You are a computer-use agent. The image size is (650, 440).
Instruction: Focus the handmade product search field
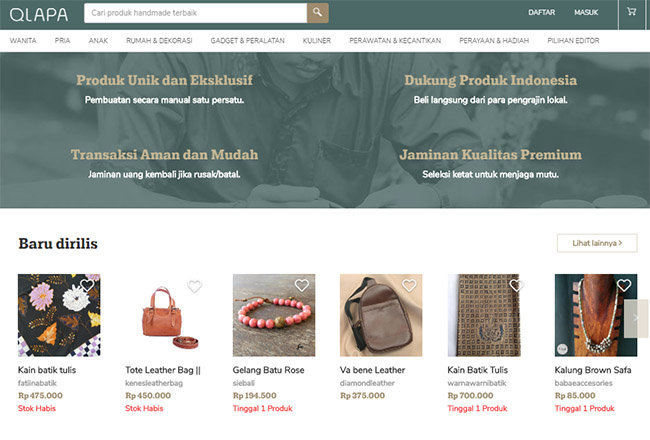(x=196, y=13)
